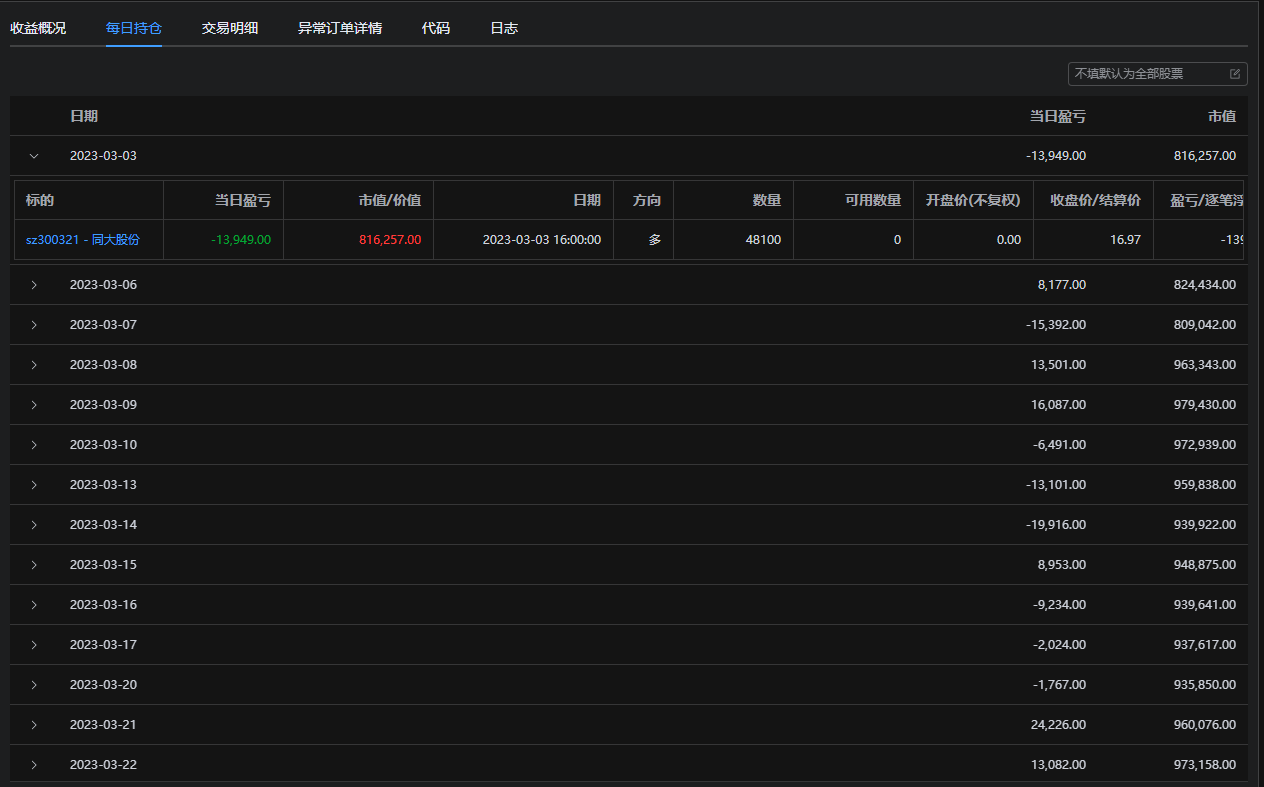Expand the 2023-03-22 row chevron

pyautogui.click(x=34, y=765)
